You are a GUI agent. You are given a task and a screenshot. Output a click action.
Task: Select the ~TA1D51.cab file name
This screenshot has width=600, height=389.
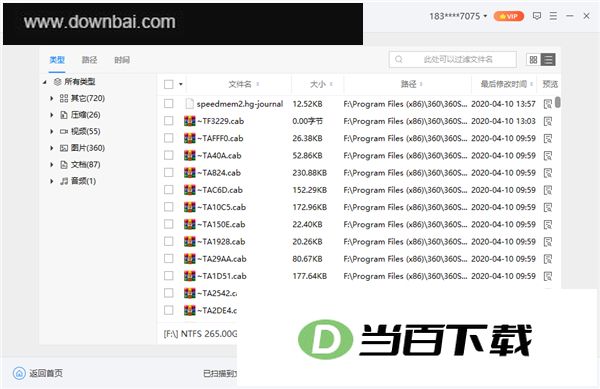[222, 276]
